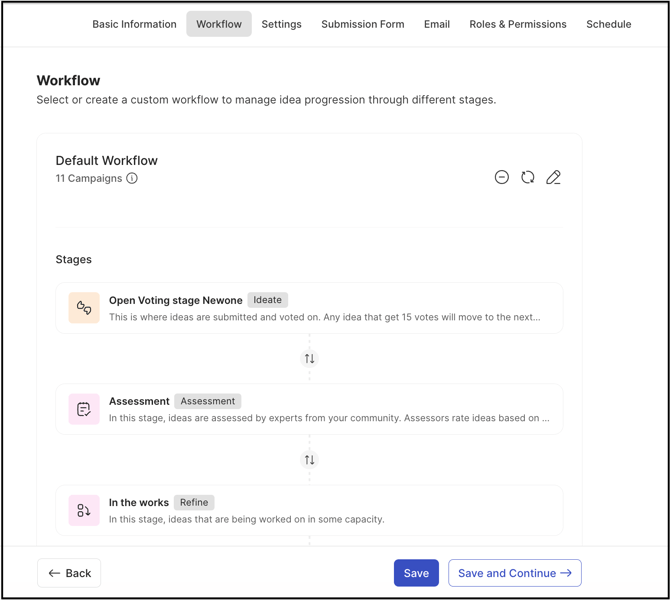Open the Basic Information tab
The height and width of the screenshot is (600, 670).
(134, 24)
